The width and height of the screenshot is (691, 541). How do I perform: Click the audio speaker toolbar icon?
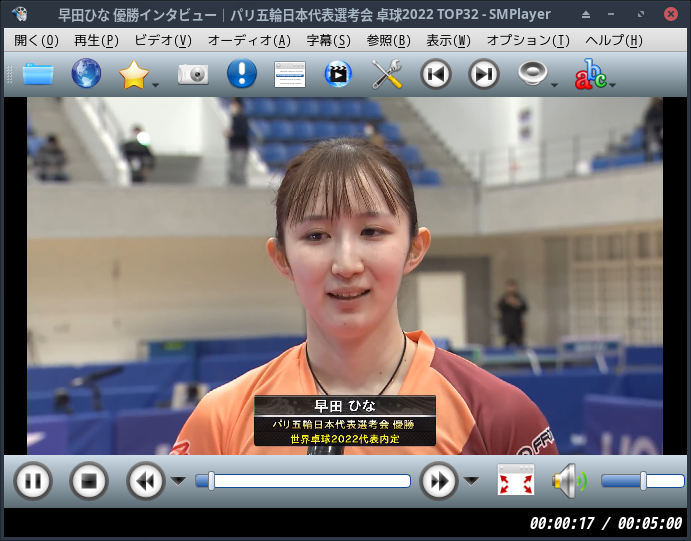click(x=532, y=73)
